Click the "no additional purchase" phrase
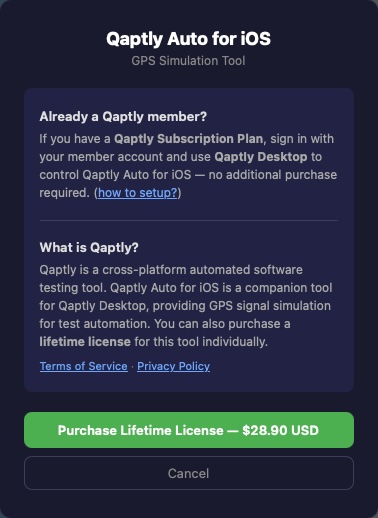This screenshot has width=378, height=518. (x=273, y=175)
